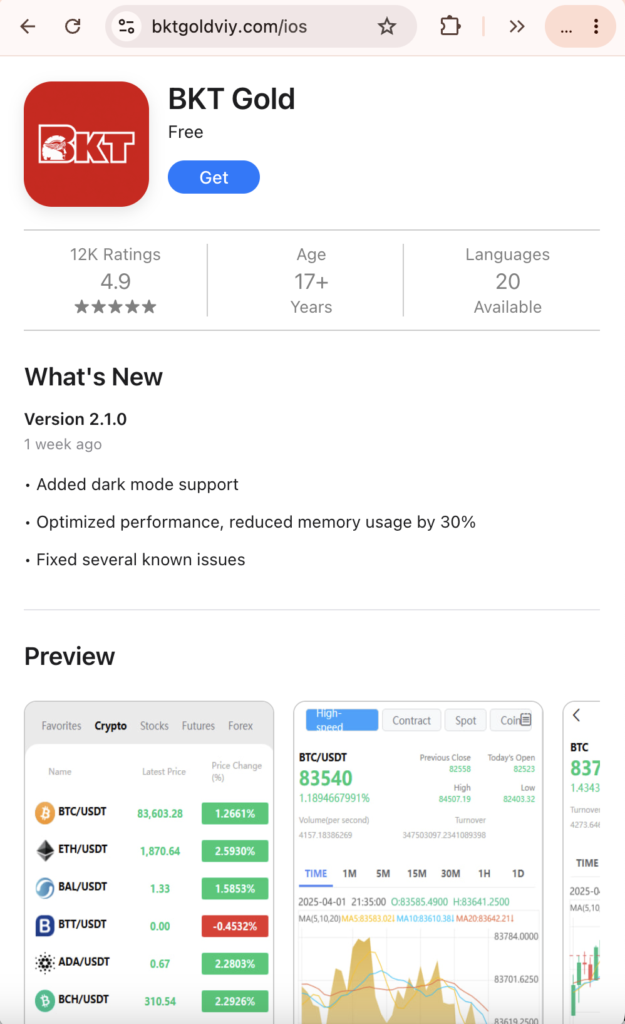Click the back chevron in third preview
Viewport: 625px width, 1024px height.
pos(576,715)
